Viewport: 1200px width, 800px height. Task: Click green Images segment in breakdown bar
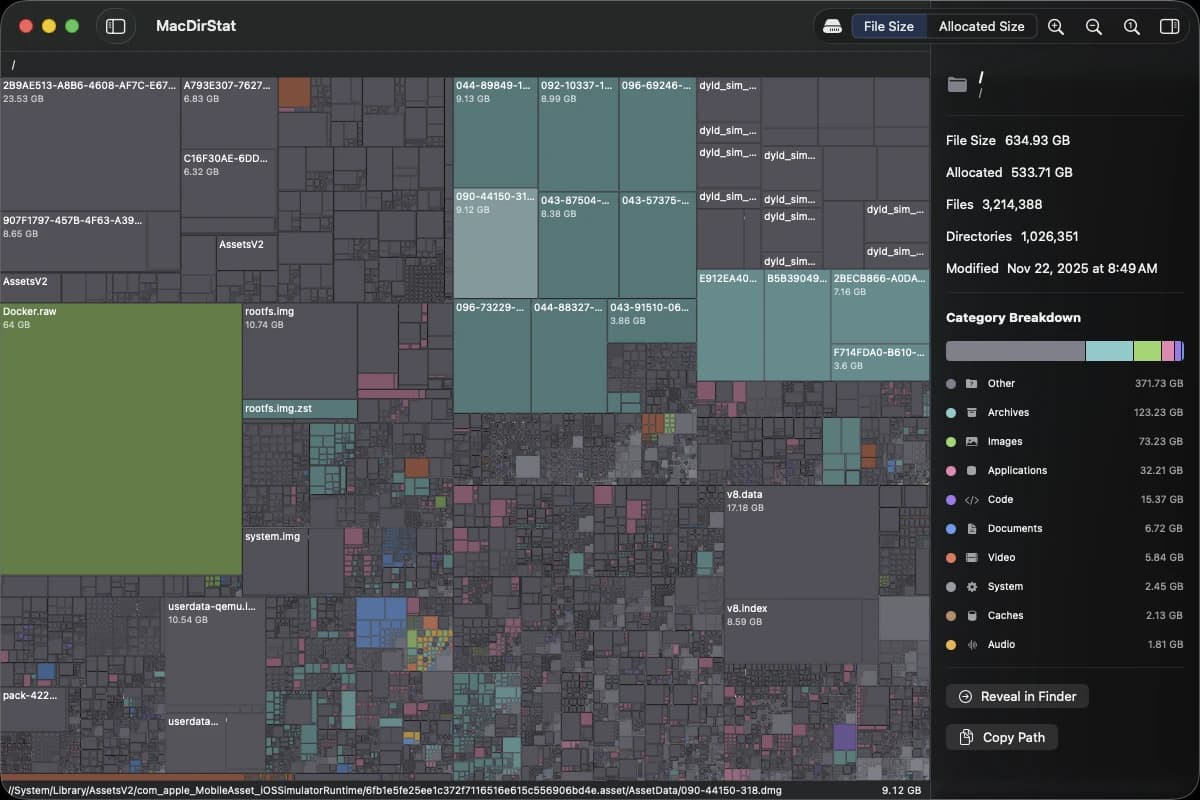click(x=1147, y=351)
